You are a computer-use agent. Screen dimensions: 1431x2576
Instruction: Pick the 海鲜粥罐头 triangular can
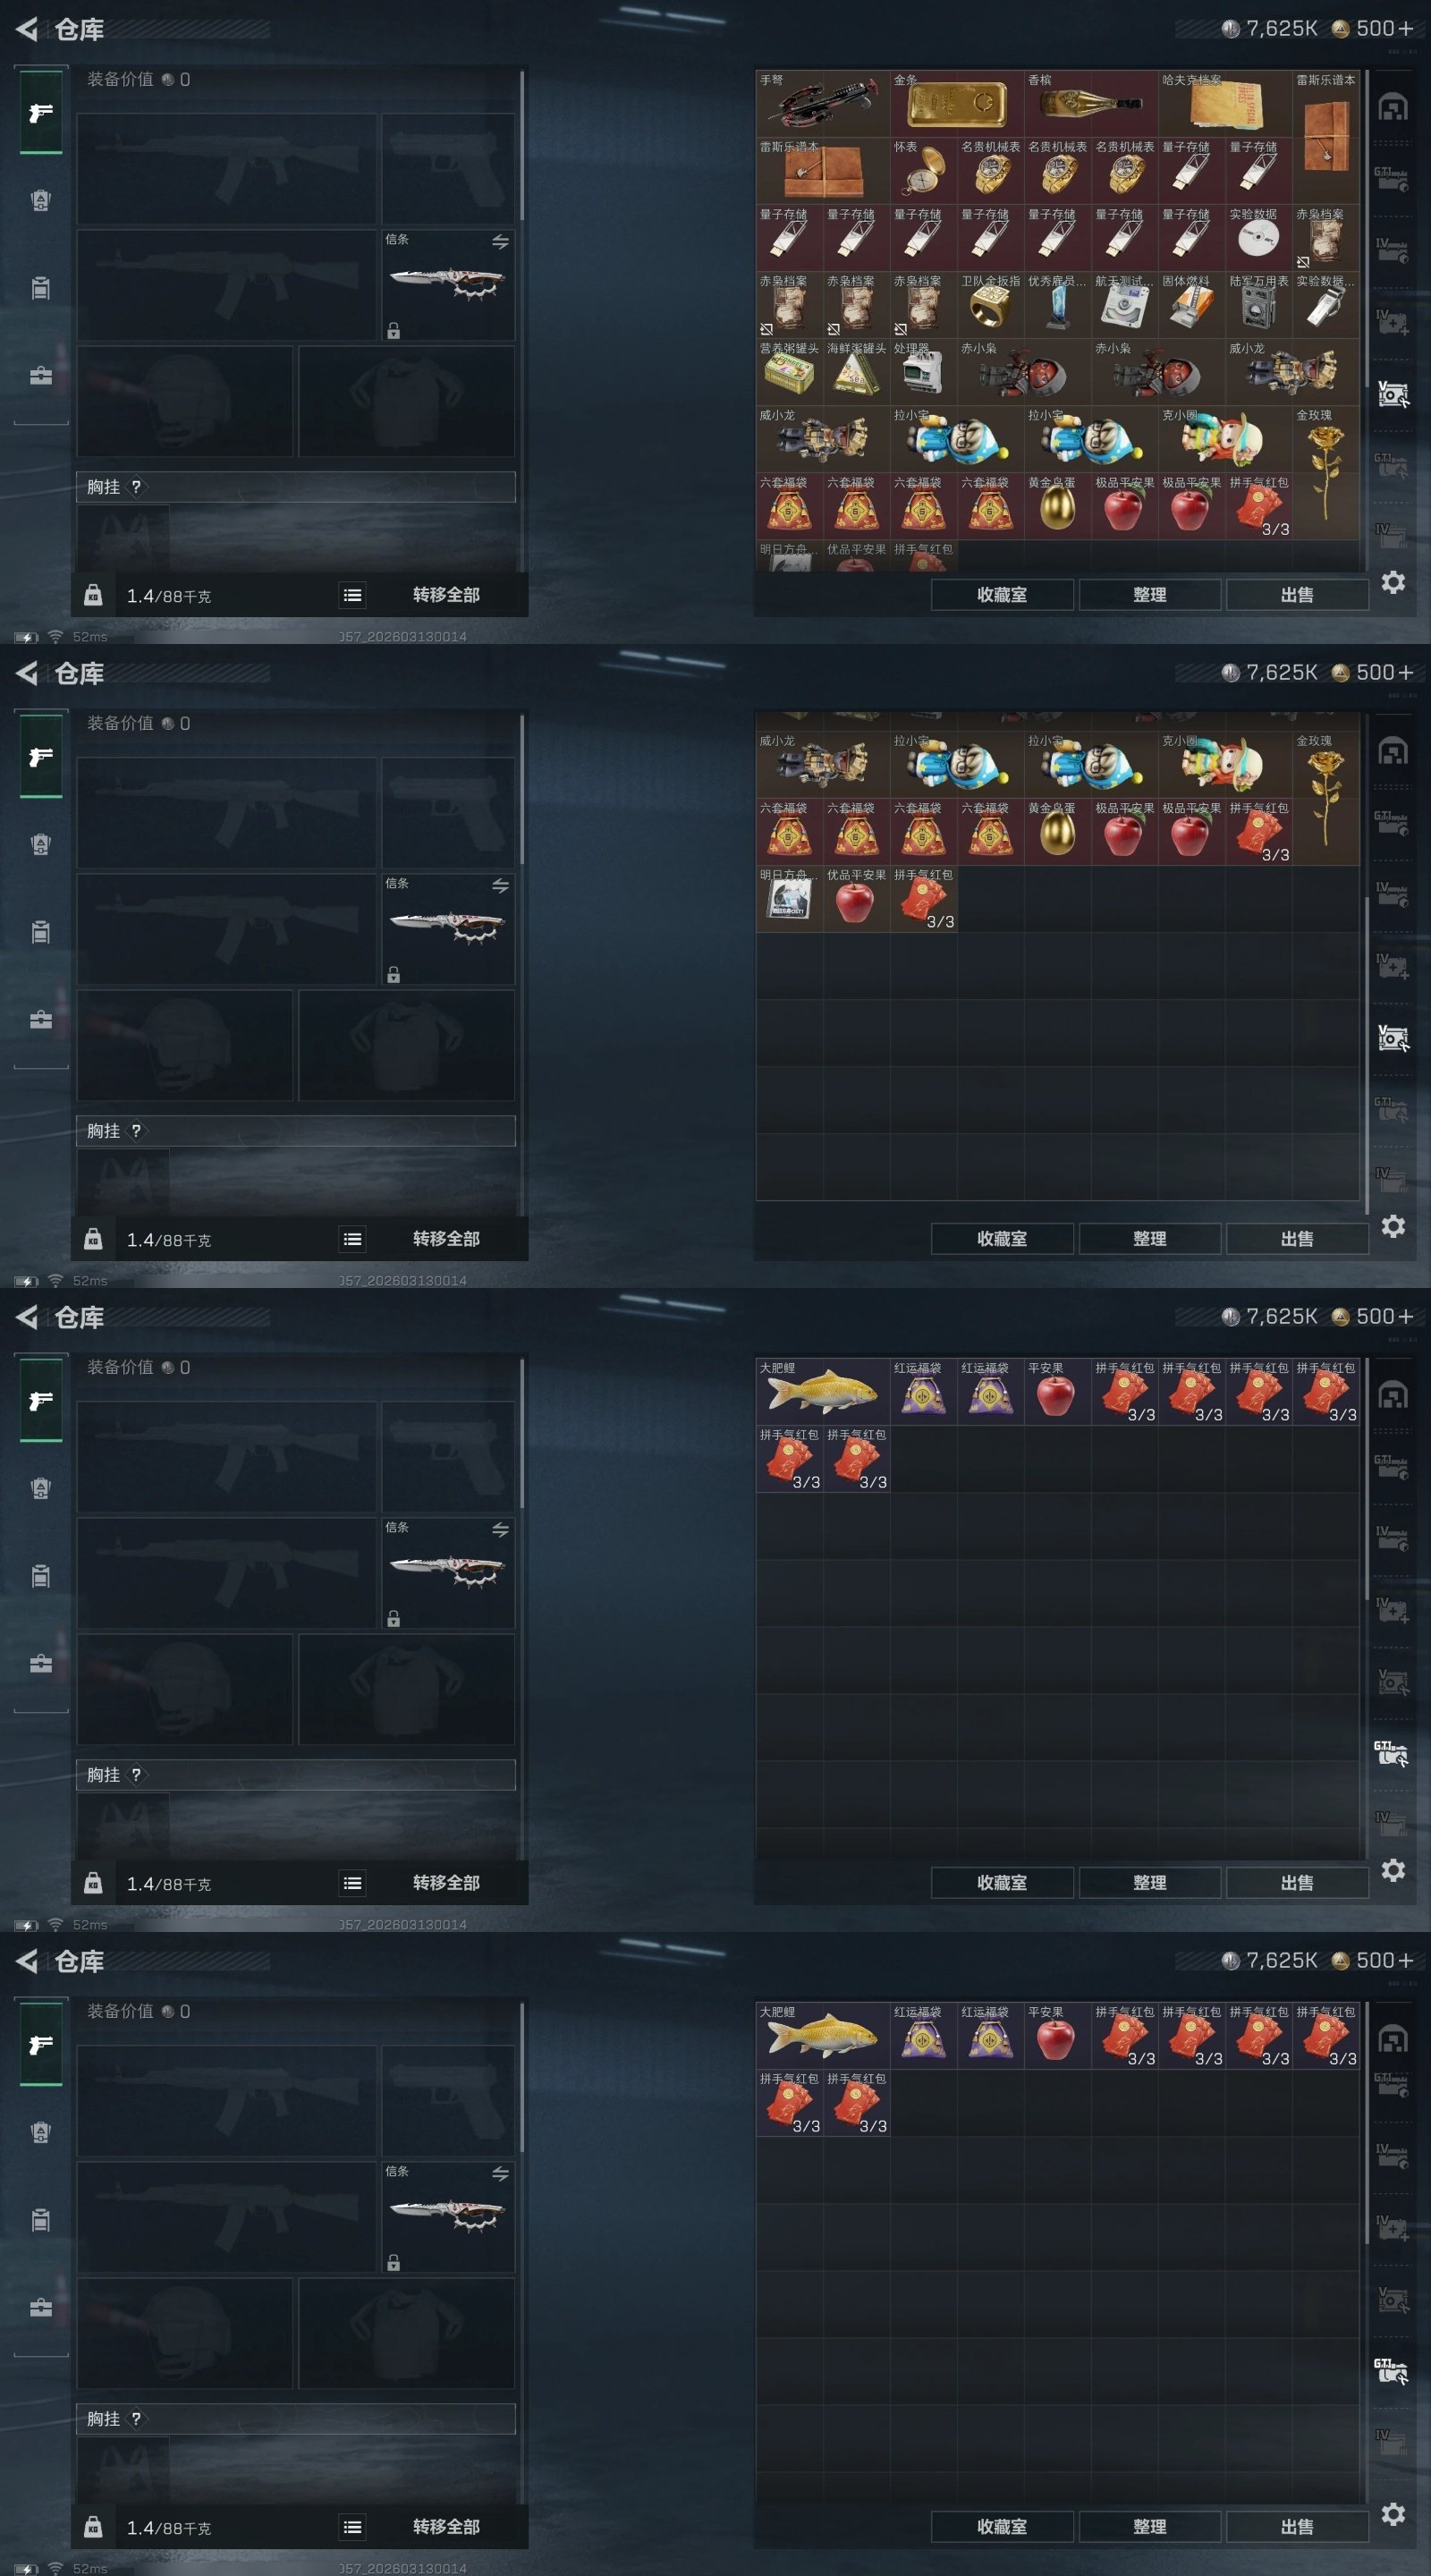point(857,372)
